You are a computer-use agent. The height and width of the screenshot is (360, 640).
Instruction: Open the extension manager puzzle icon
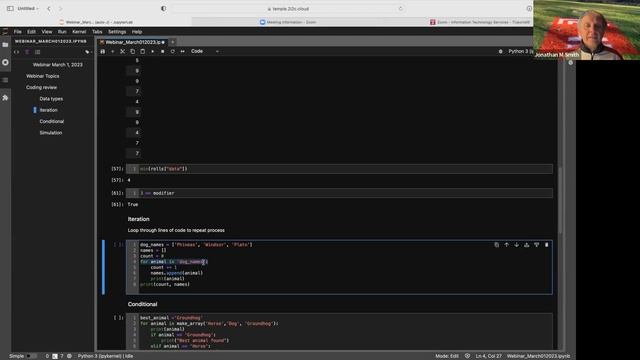[5, 98]
